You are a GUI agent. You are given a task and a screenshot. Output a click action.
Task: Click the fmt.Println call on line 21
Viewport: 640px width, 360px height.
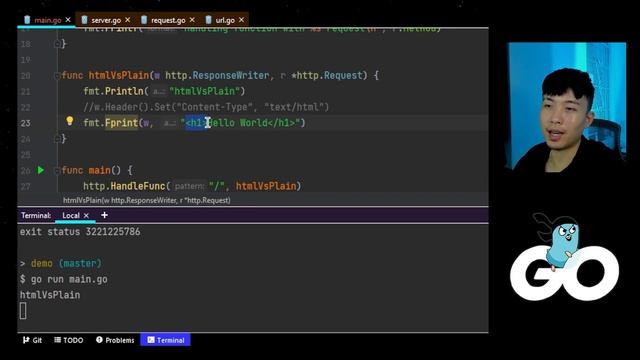click(113, 91)
